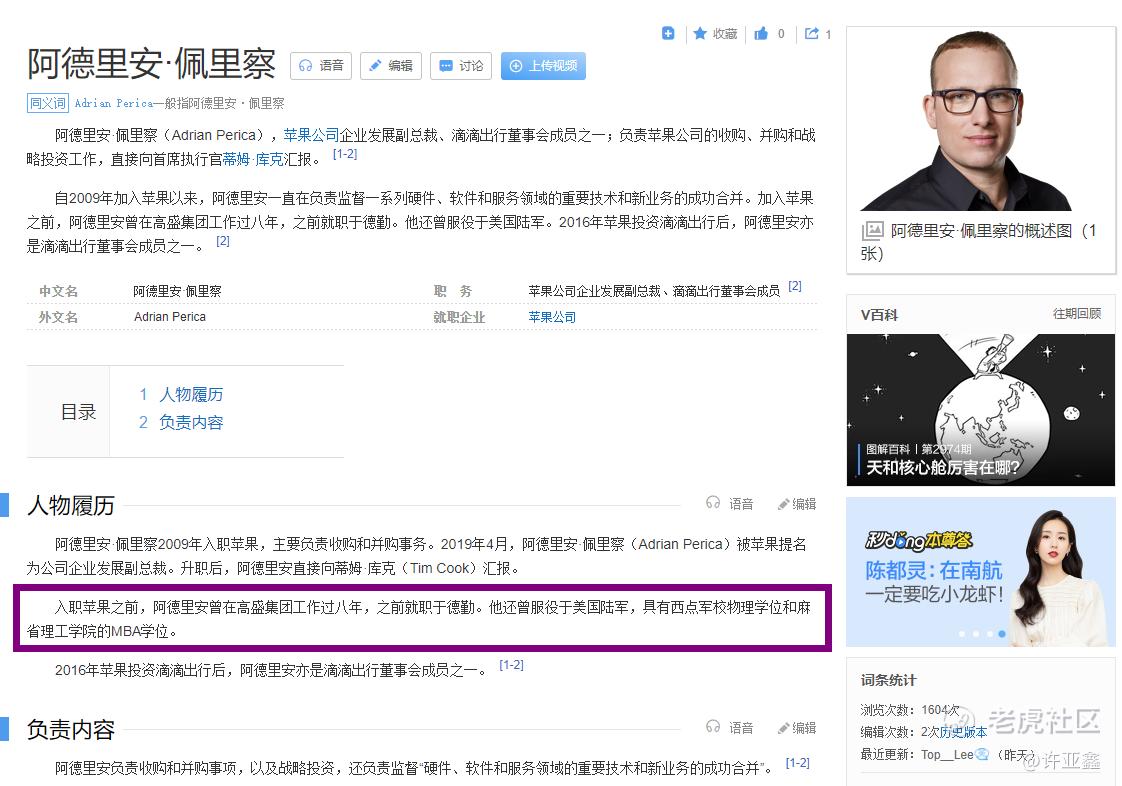
Task: Click the 人物履历 section heading
Action: (x=71, y=505)
